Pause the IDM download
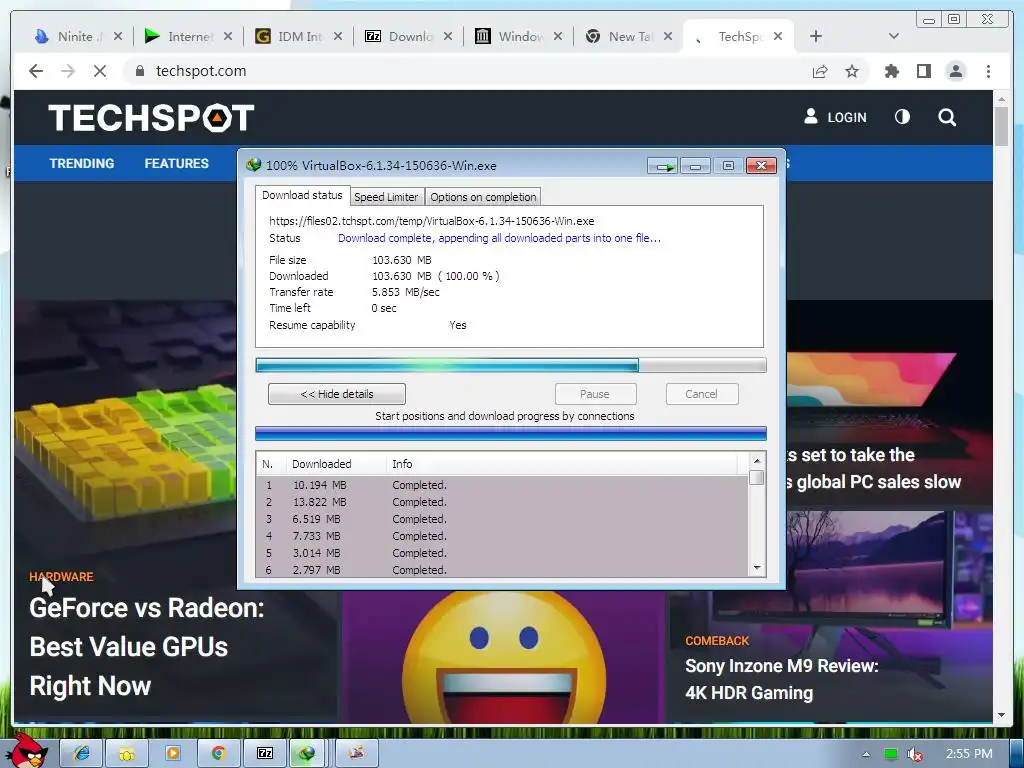 click(595, 394)
